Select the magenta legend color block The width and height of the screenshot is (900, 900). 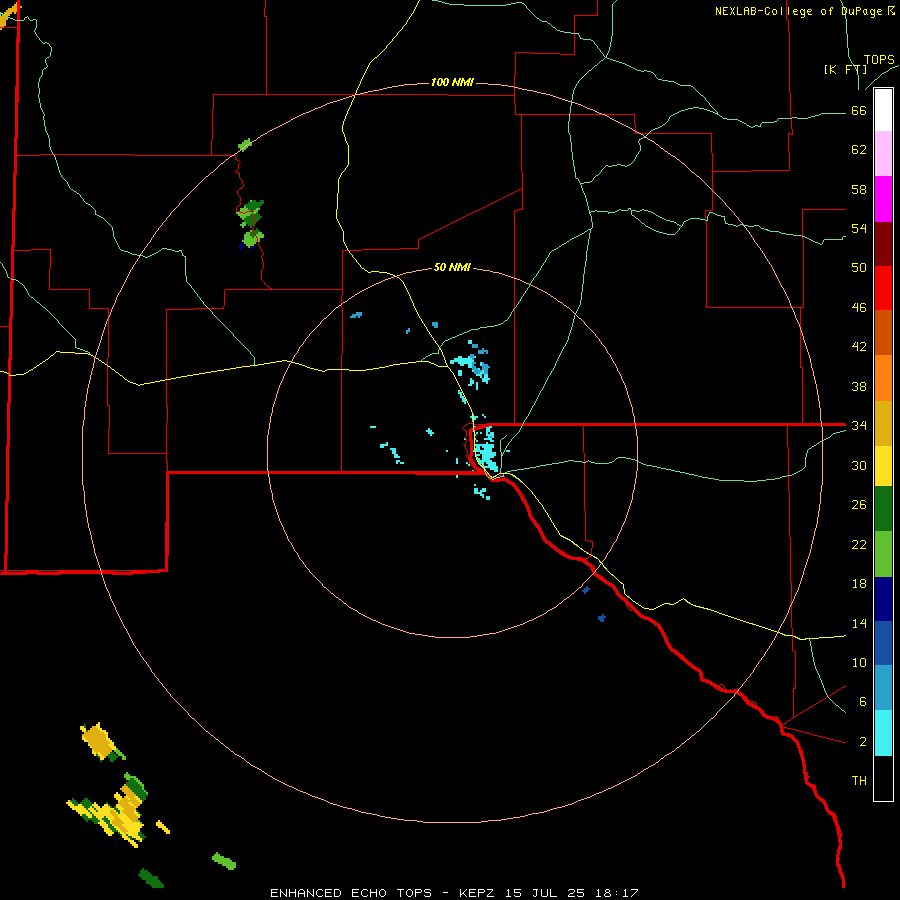pyautogui.click(x=883, y=199)
